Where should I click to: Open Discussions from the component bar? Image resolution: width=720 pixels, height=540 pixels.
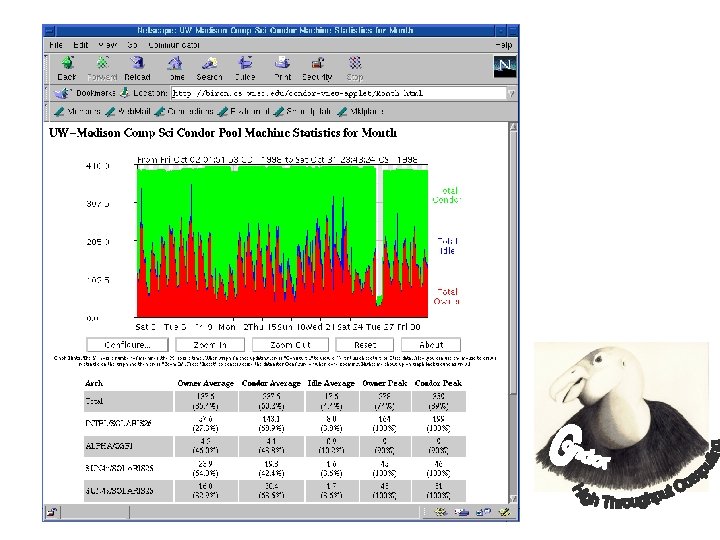click(484, 512)
